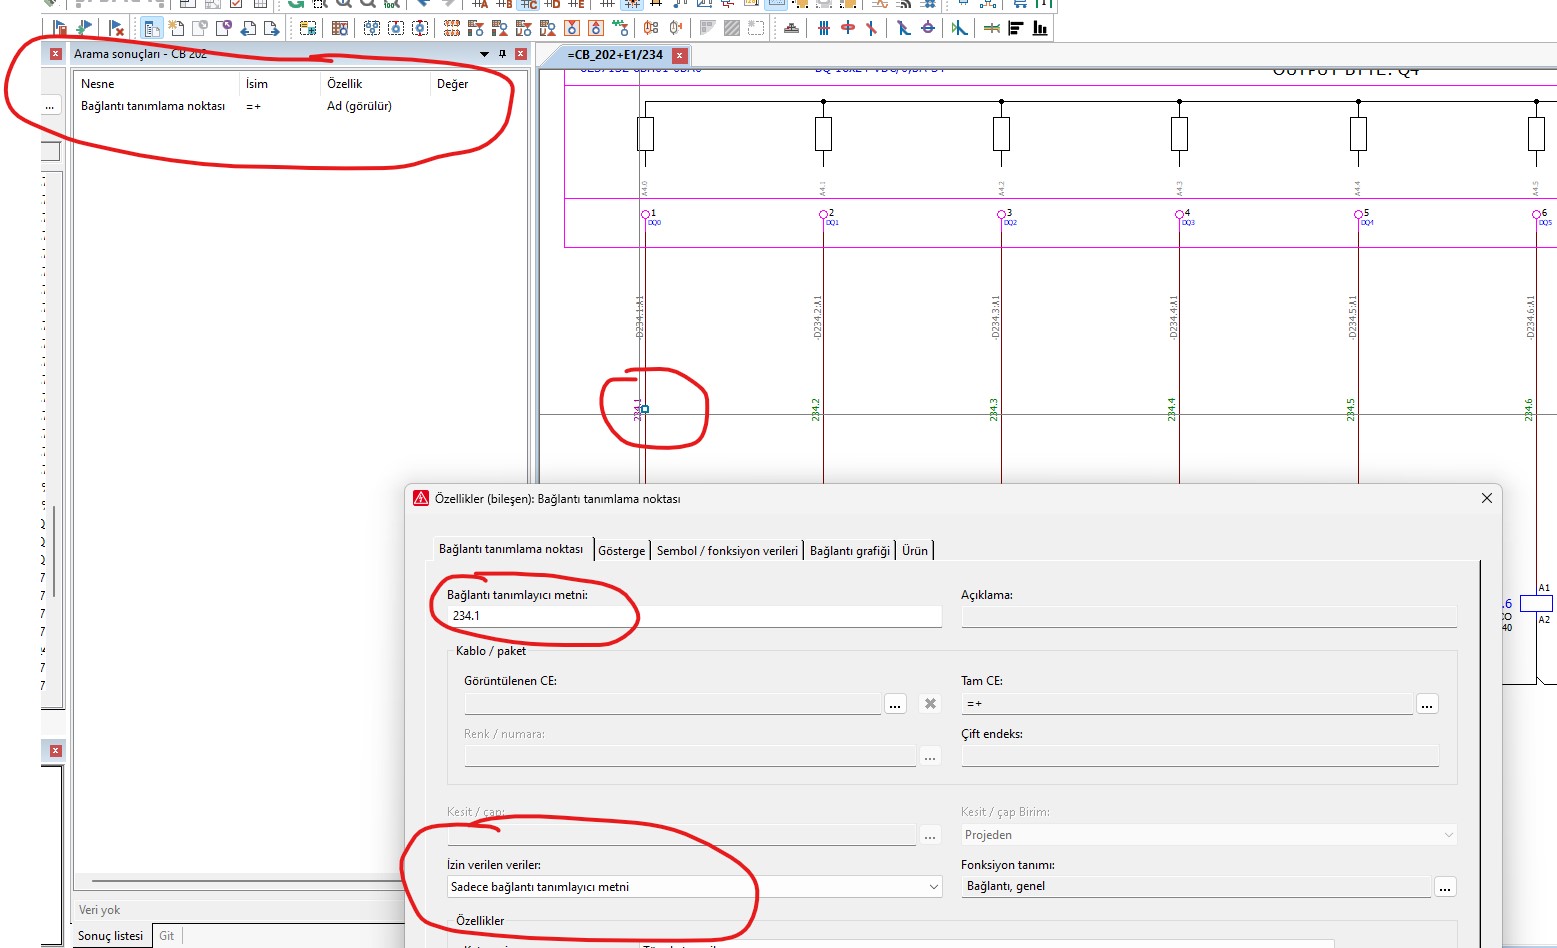Click the black horizontal bar chart icon
1557x948 pixels.
click(x=1016, y=28)
